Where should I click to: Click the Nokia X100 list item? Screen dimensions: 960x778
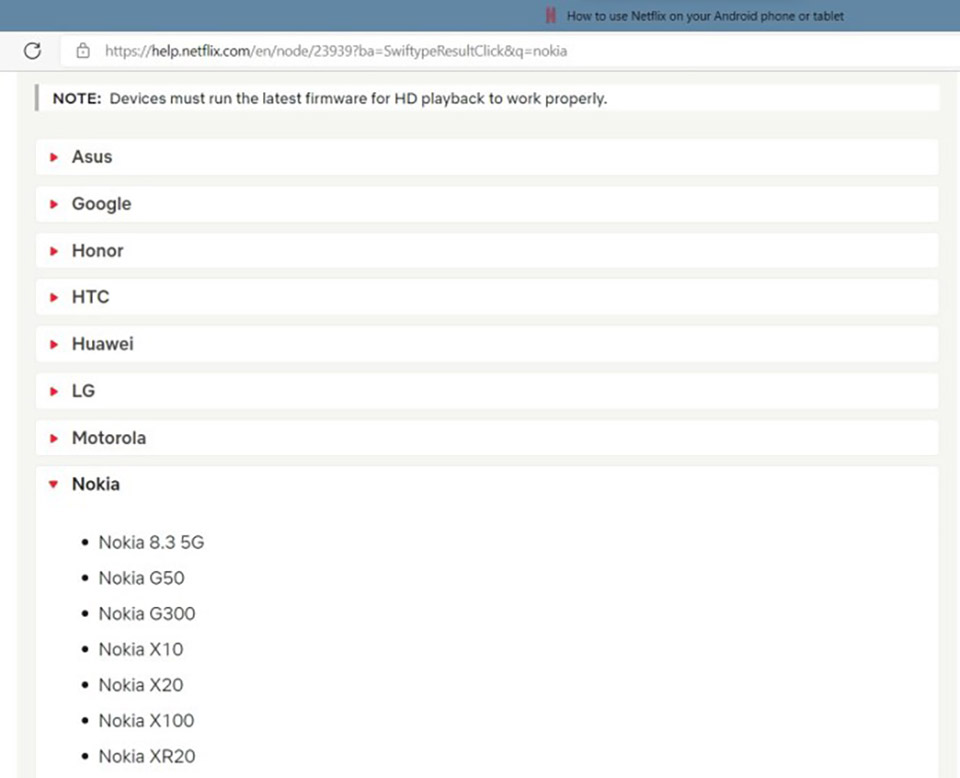[146, 720]
